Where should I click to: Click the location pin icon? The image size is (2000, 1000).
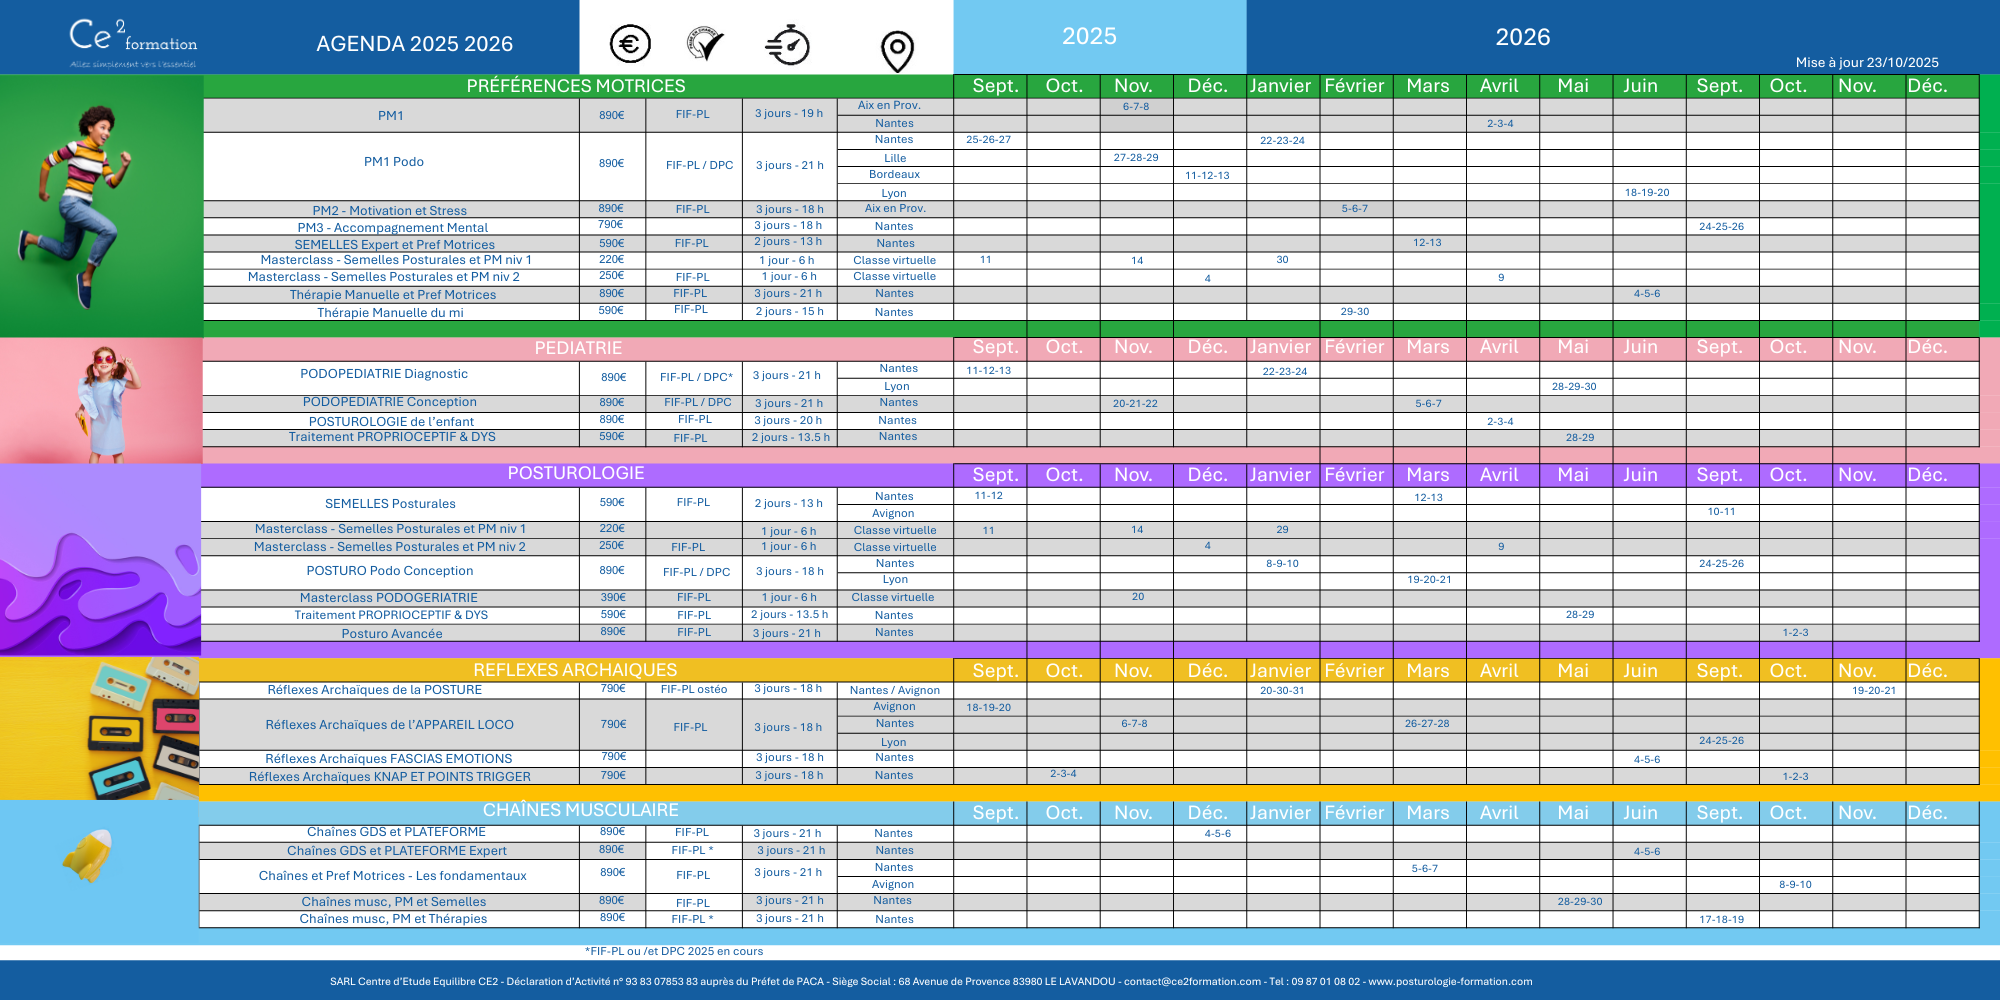(x=897, y=50)
